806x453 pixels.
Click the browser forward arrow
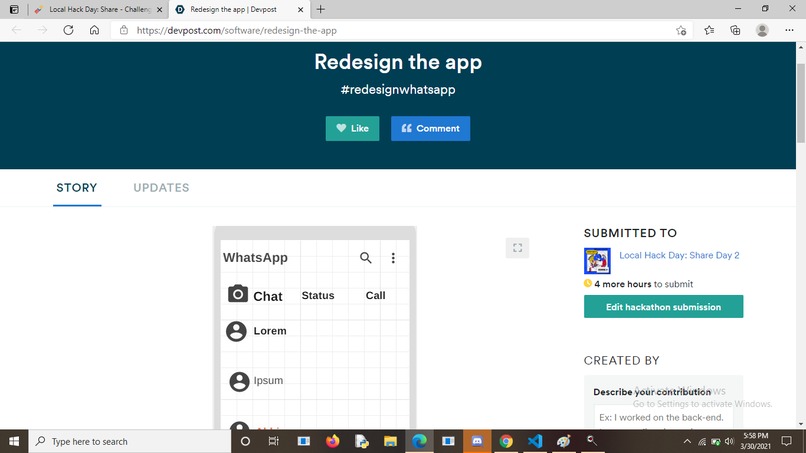click(42, 30)
